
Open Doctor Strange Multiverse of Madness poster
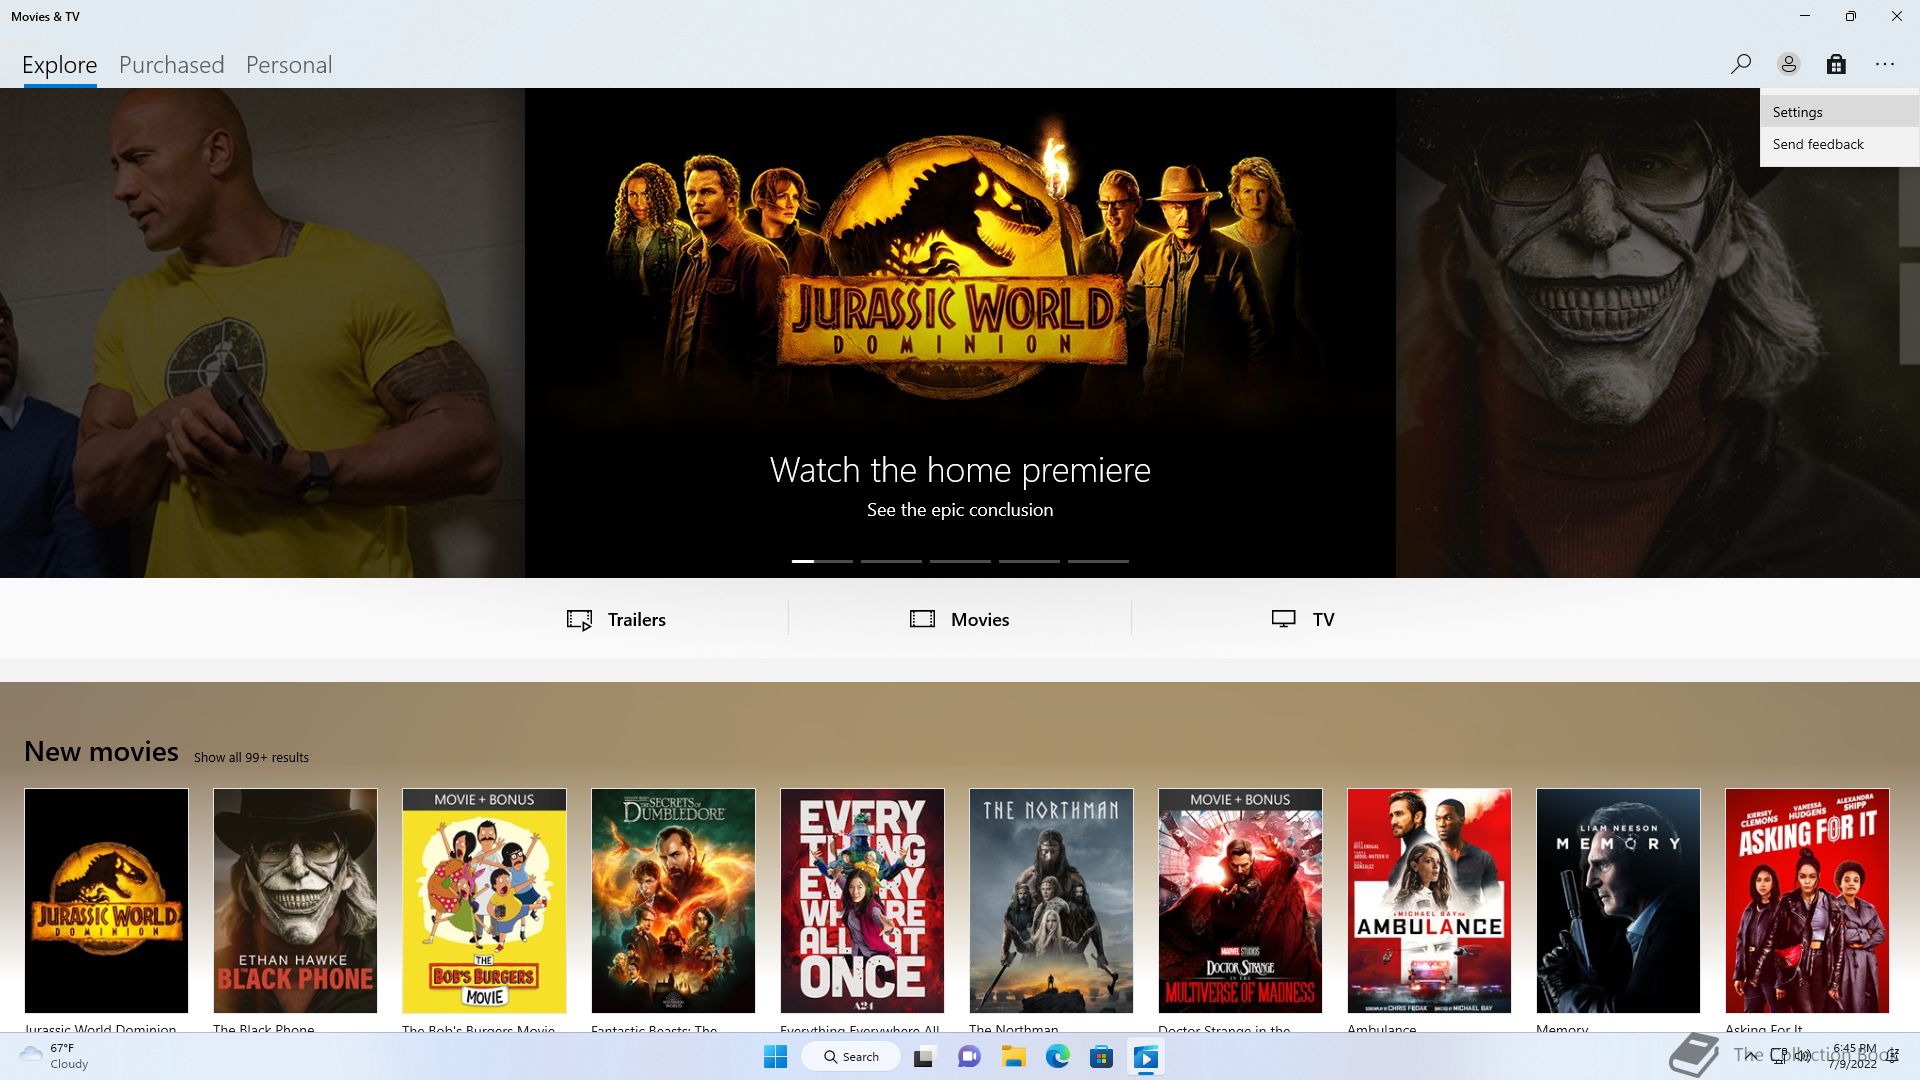(1240, 900)
